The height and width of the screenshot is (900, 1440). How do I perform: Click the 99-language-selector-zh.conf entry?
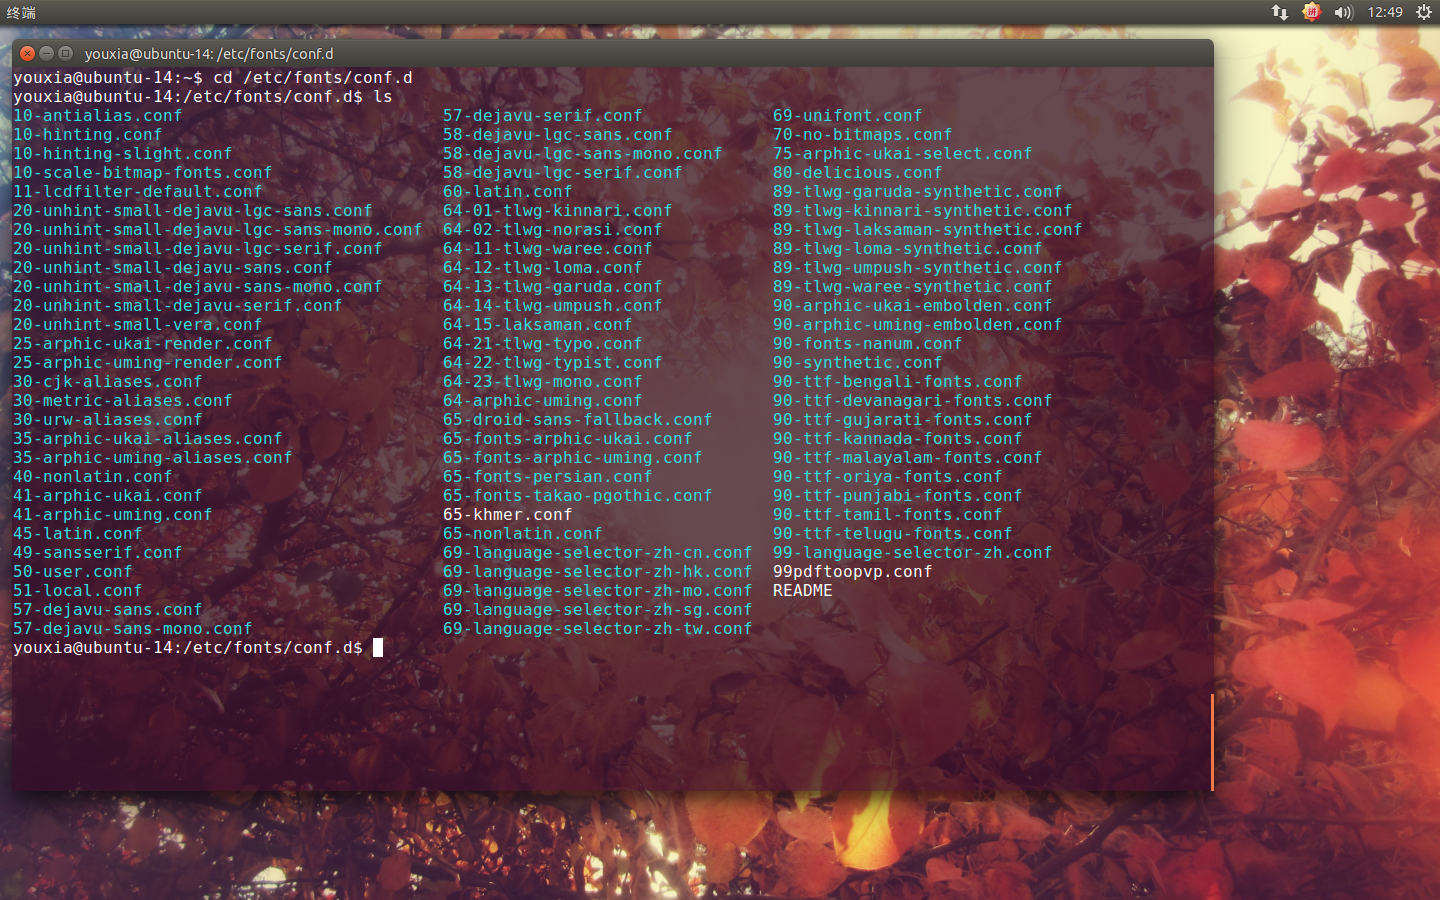(913, 553)
